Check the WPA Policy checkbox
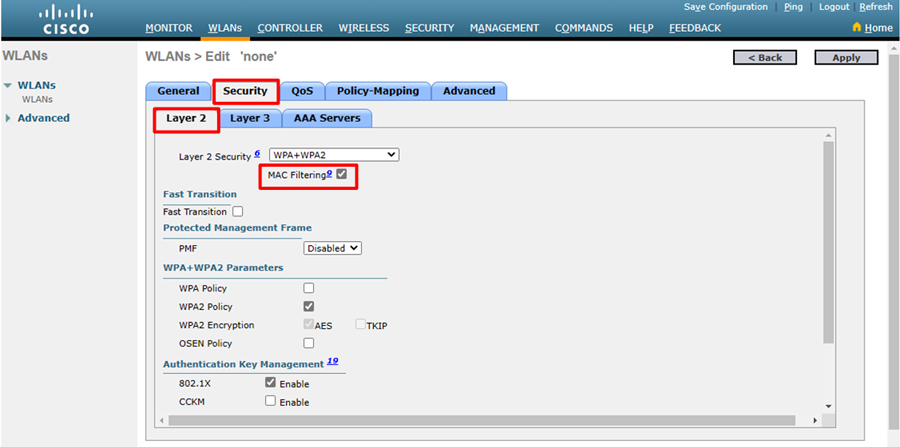Screen dimensions: 900x447 pos(309,288)
